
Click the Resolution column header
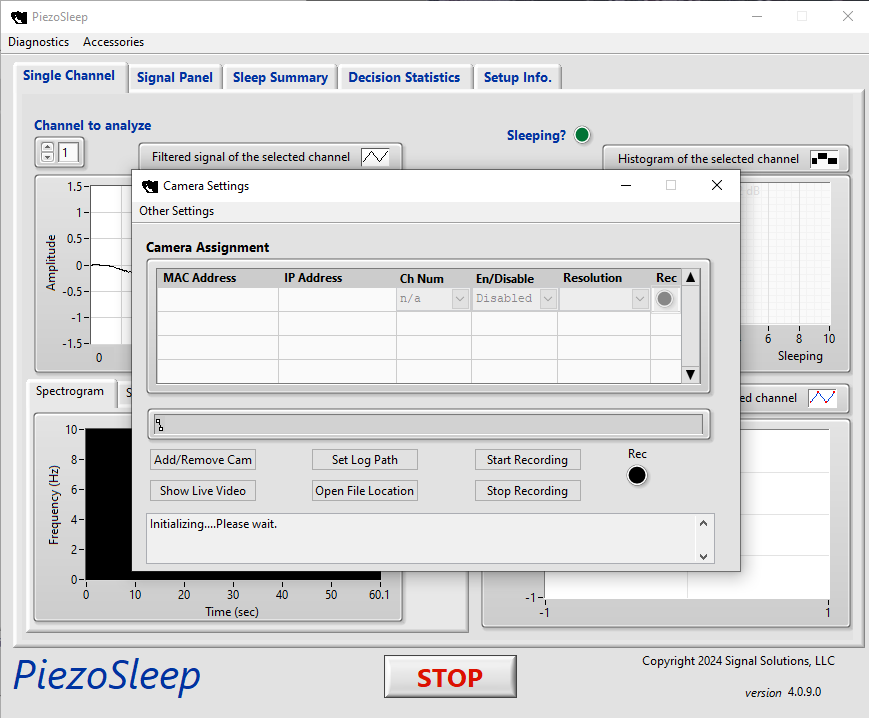tap(592, 278)
